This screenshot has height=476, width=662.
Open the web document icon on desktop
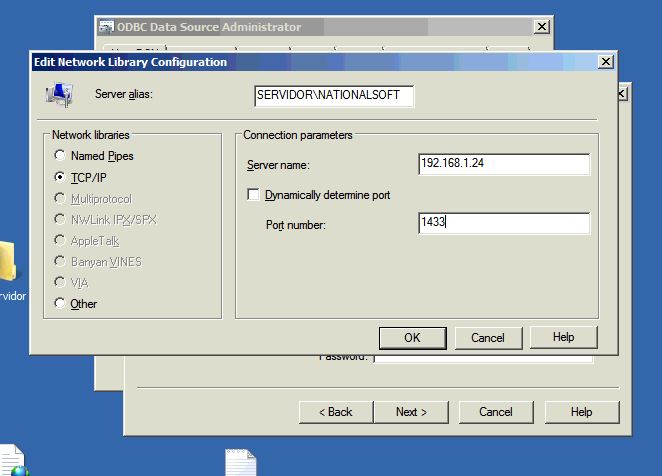pyautogui.click(x=14, y=460)
